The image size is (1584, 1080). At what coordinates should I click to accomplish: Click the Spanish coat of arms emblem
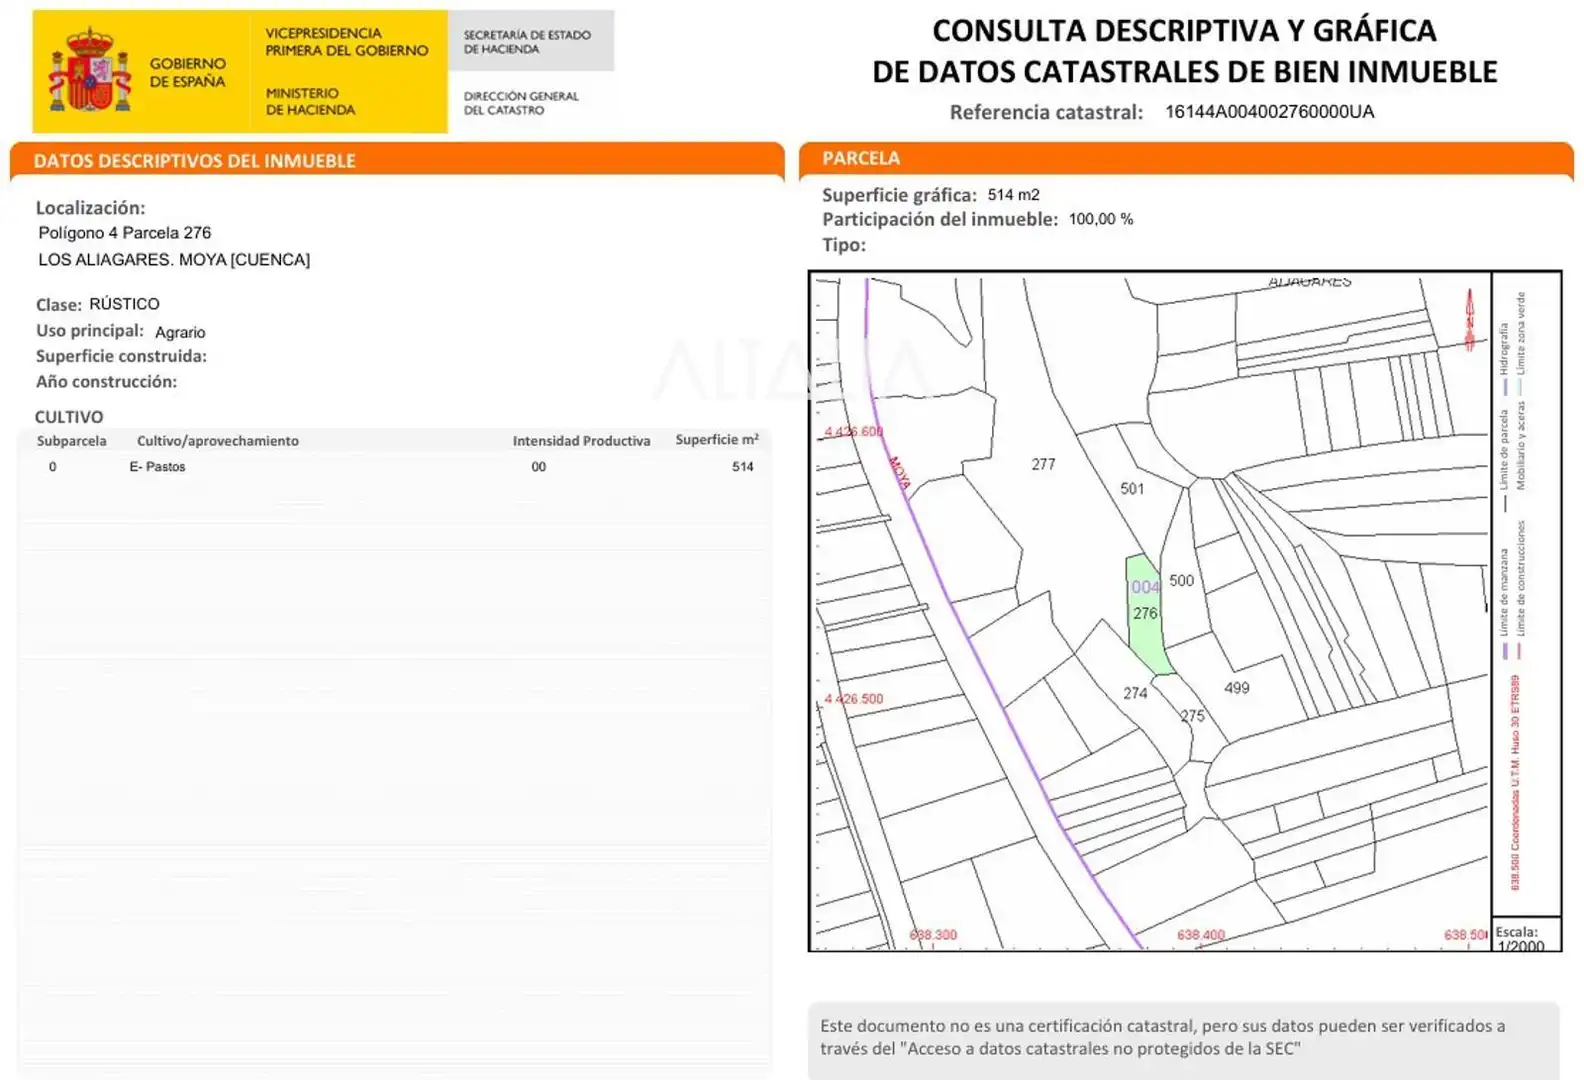point(90,69)
